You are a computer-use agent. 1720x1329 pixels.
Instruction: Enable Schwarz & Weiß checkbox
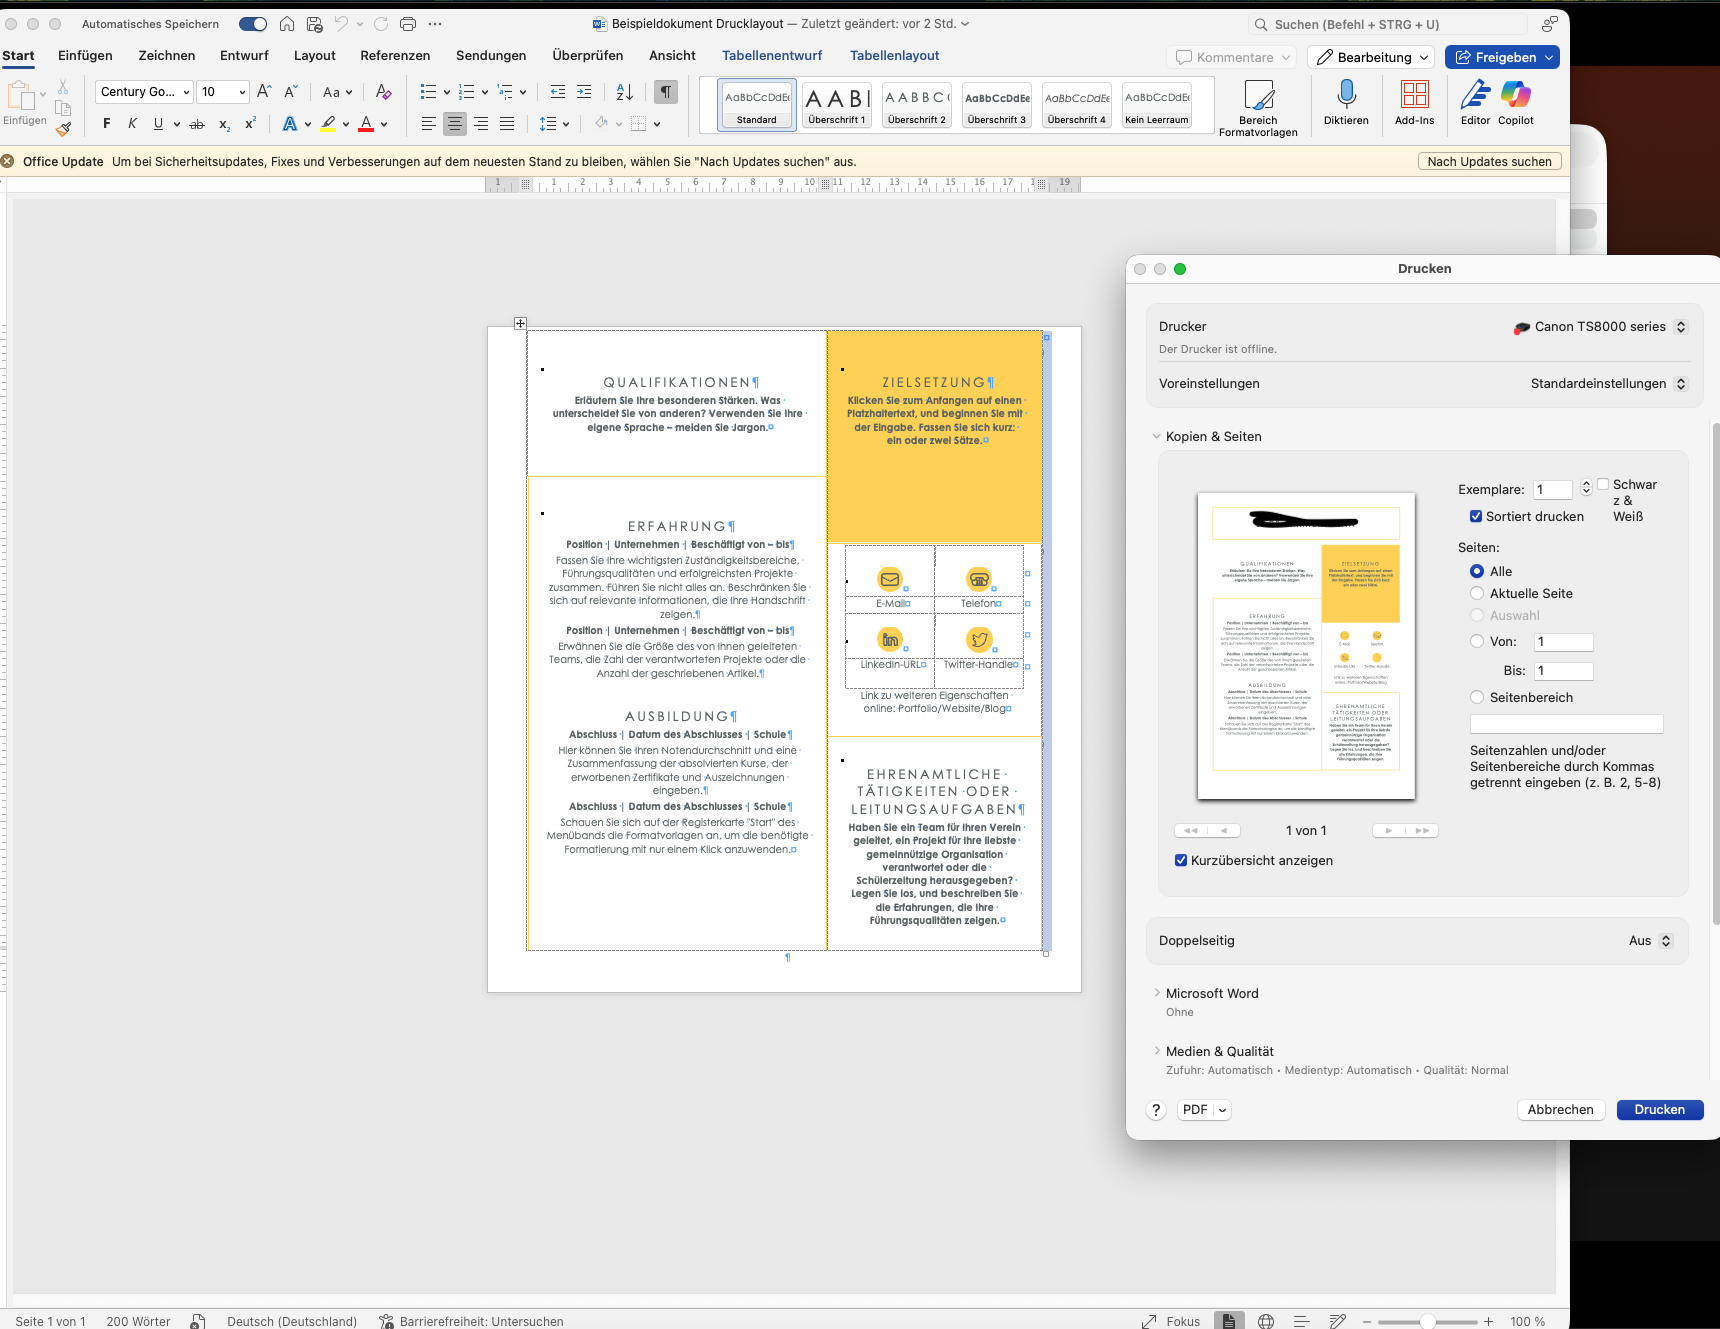[x=1603, y=484]
